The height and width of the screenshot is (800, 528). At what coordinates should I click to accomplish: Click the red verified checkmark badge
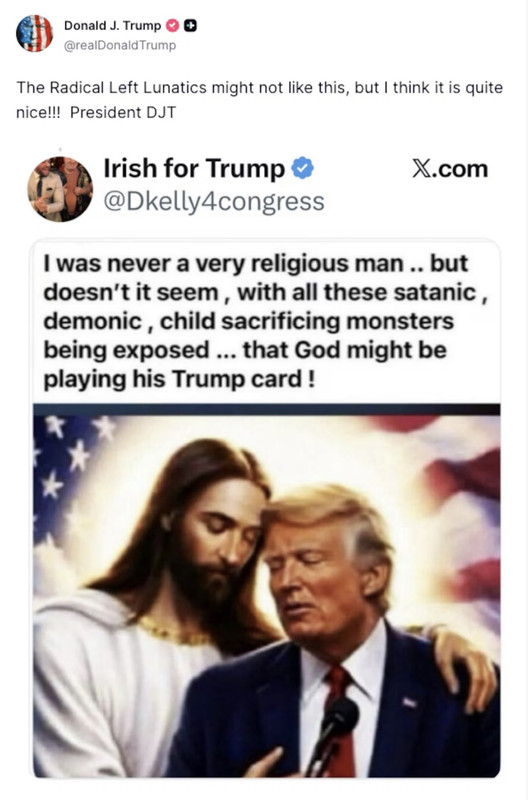(x=173, y=26)
